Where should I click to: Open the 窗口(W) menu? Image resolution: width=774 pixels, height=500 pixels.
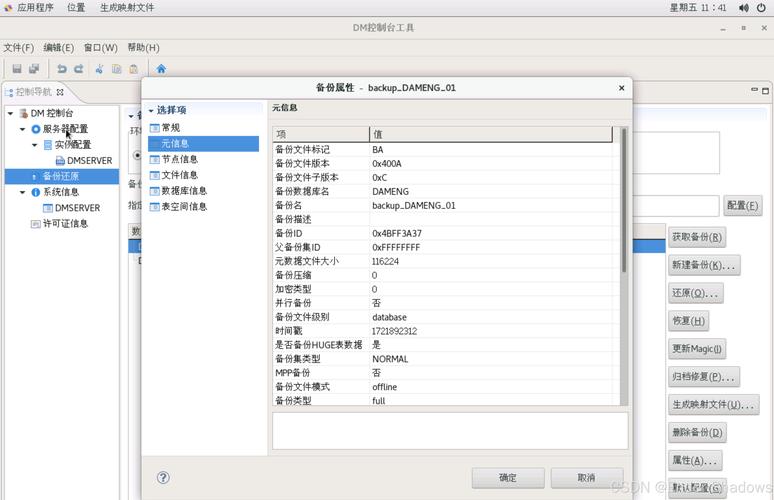click(x=101, y=48)
